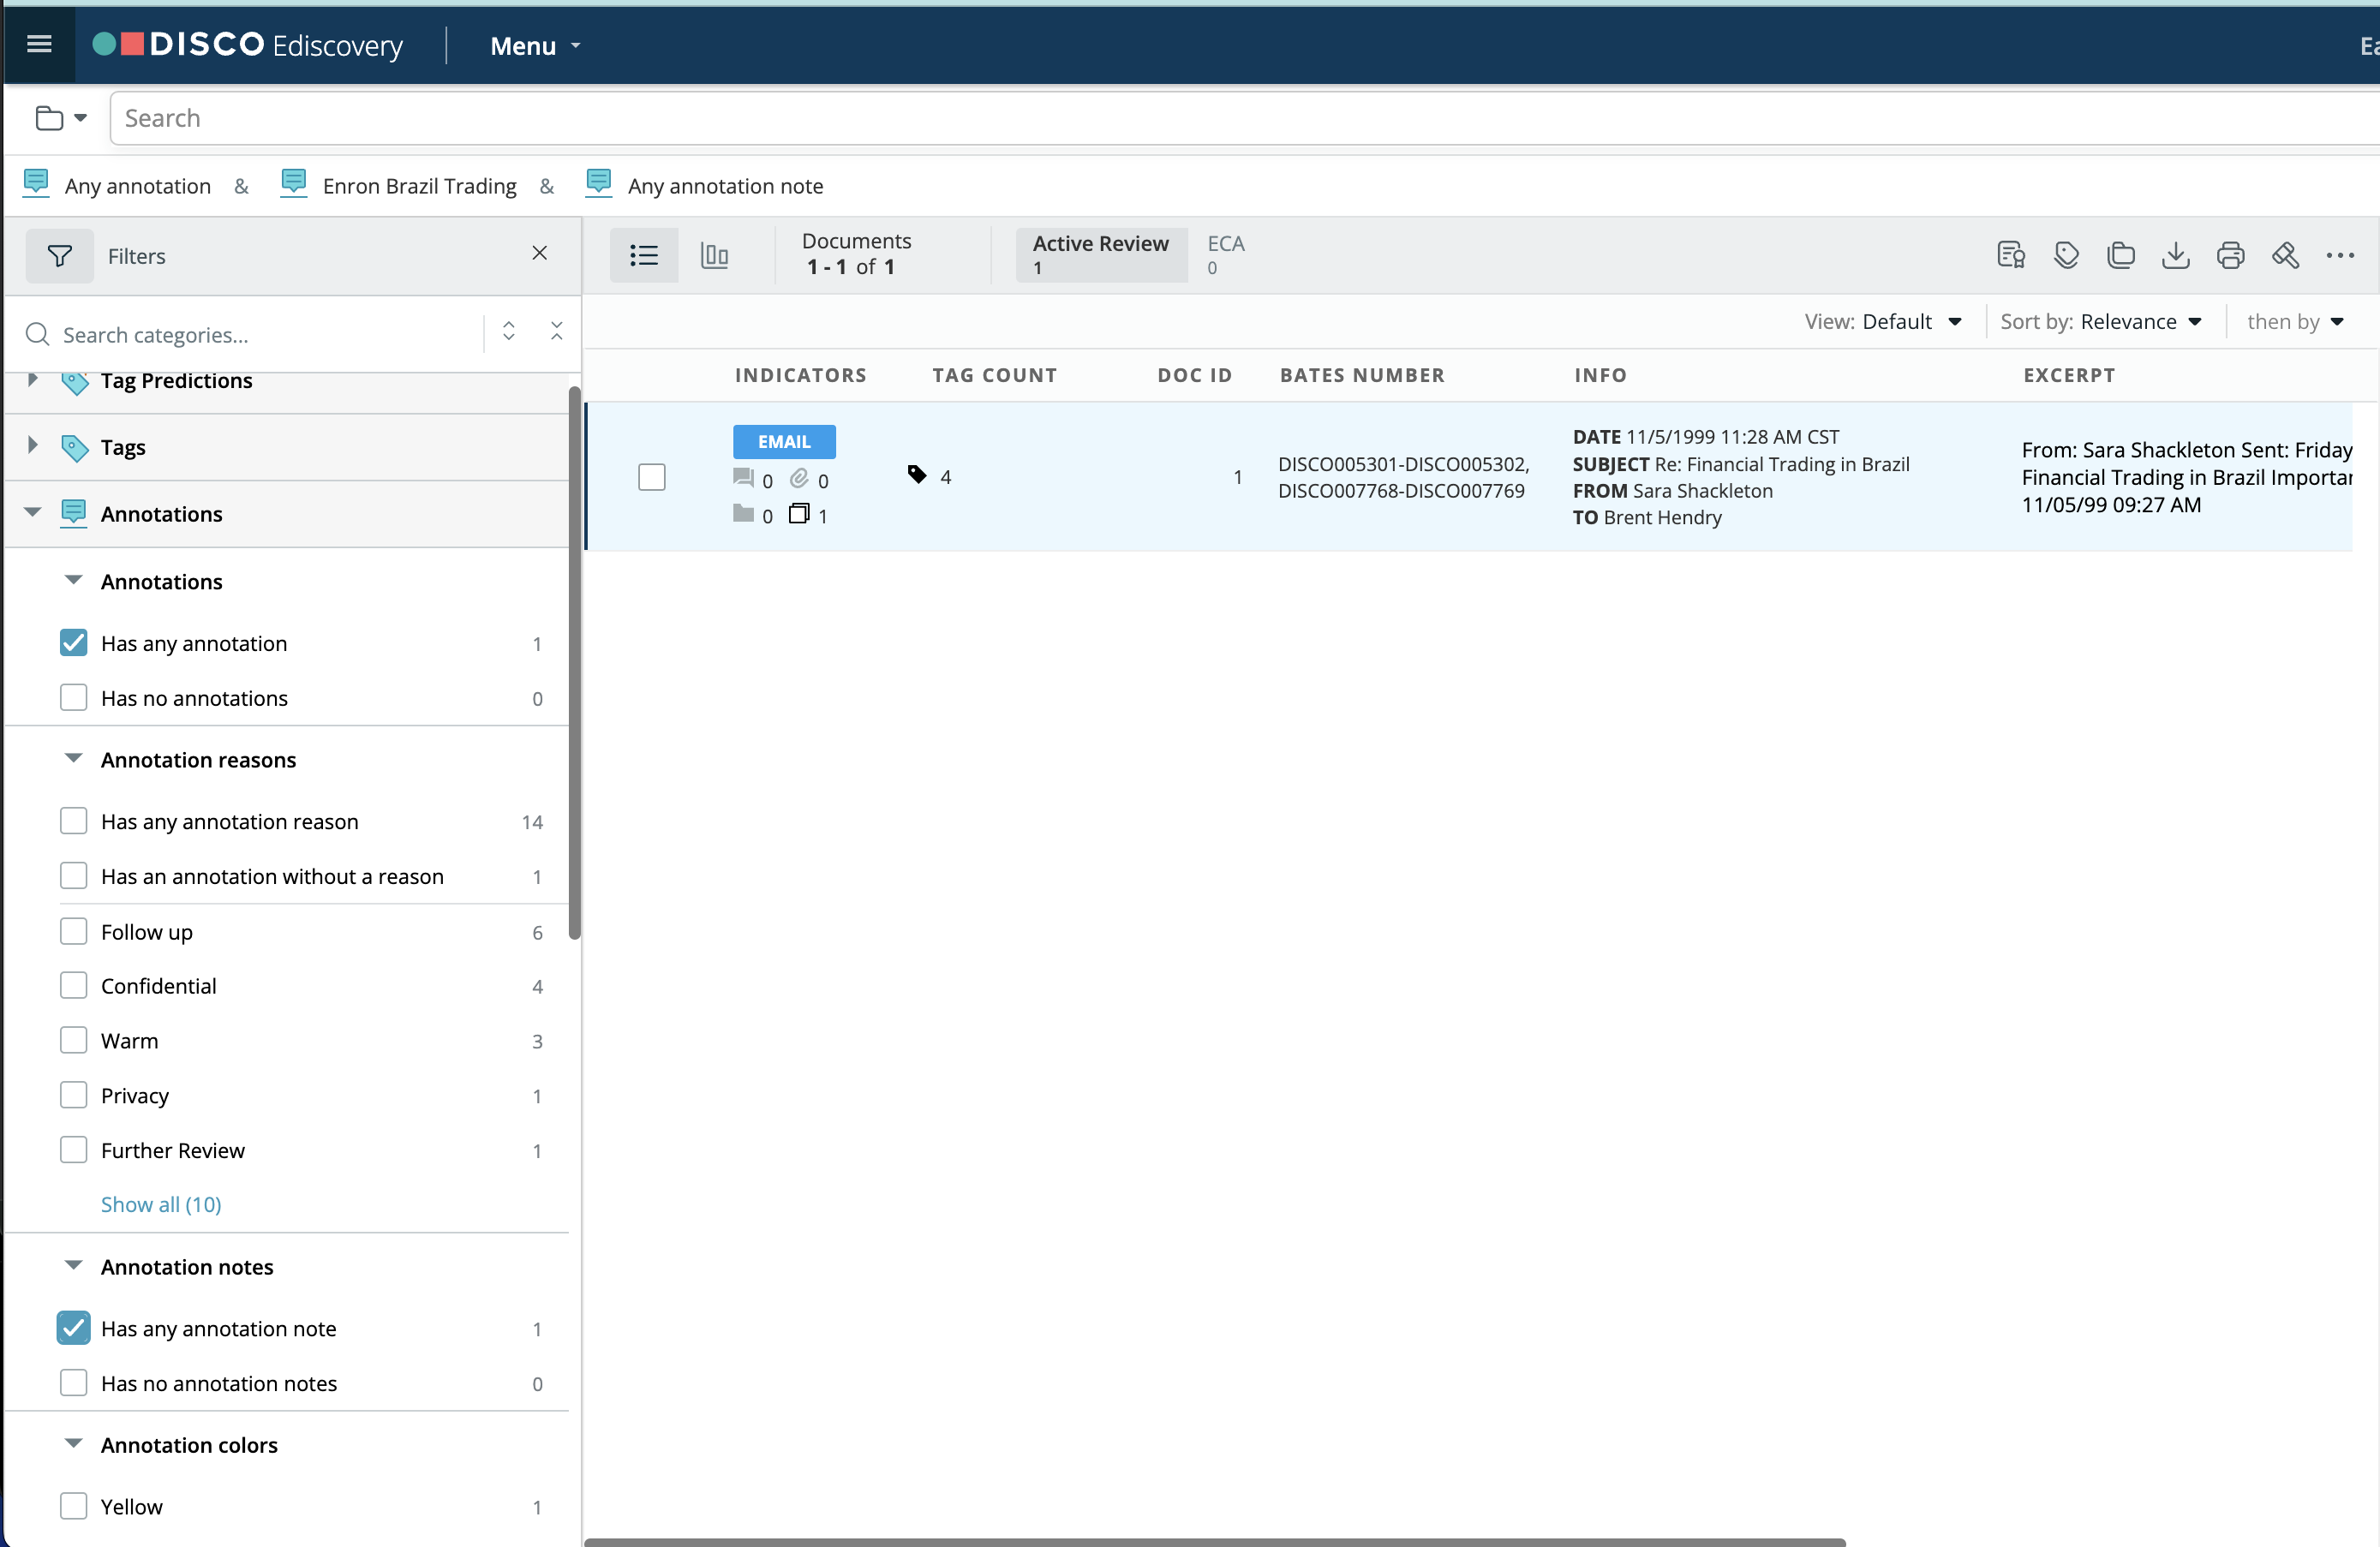
Task: Open the 'then by' sort dropdown
Action: (x=2296, y=321)
